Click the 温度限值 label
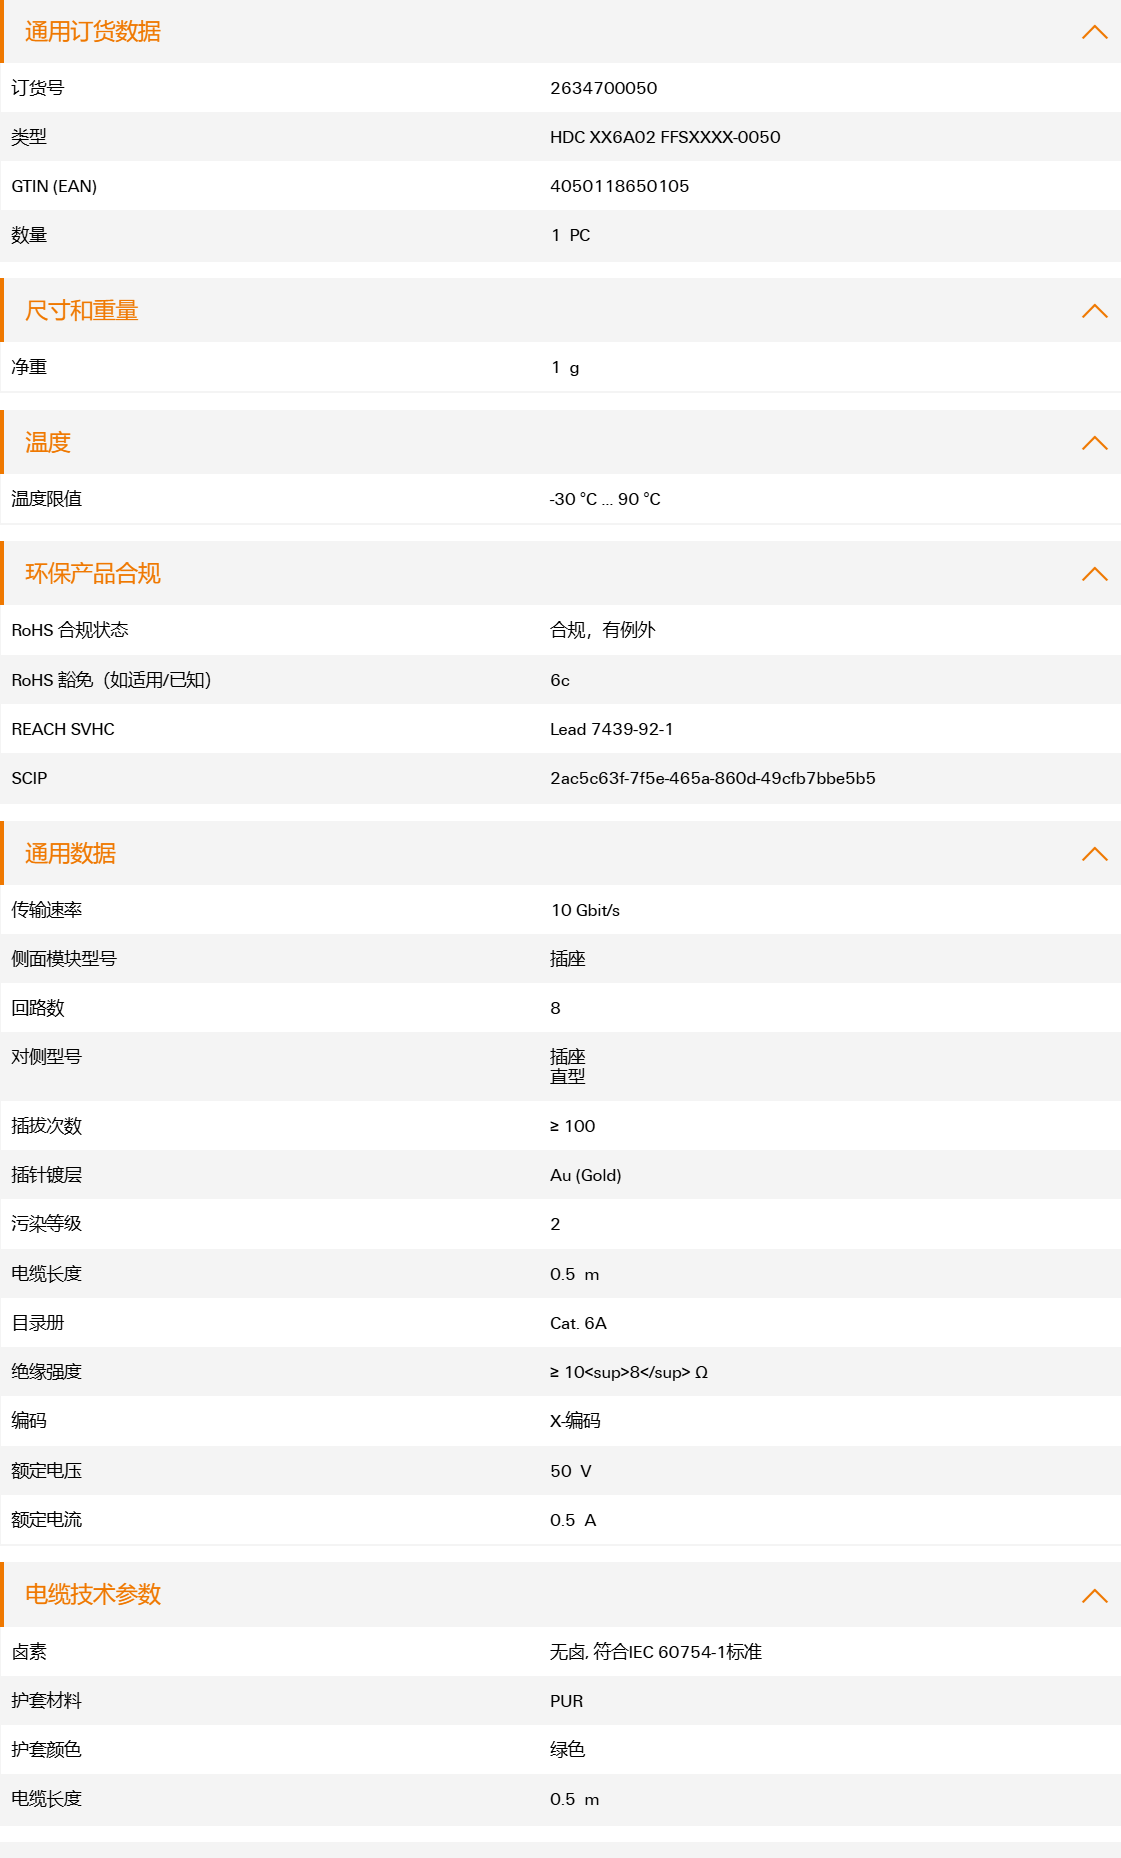Screen dimensions: 1121x1858 click(x=47, y=499)
